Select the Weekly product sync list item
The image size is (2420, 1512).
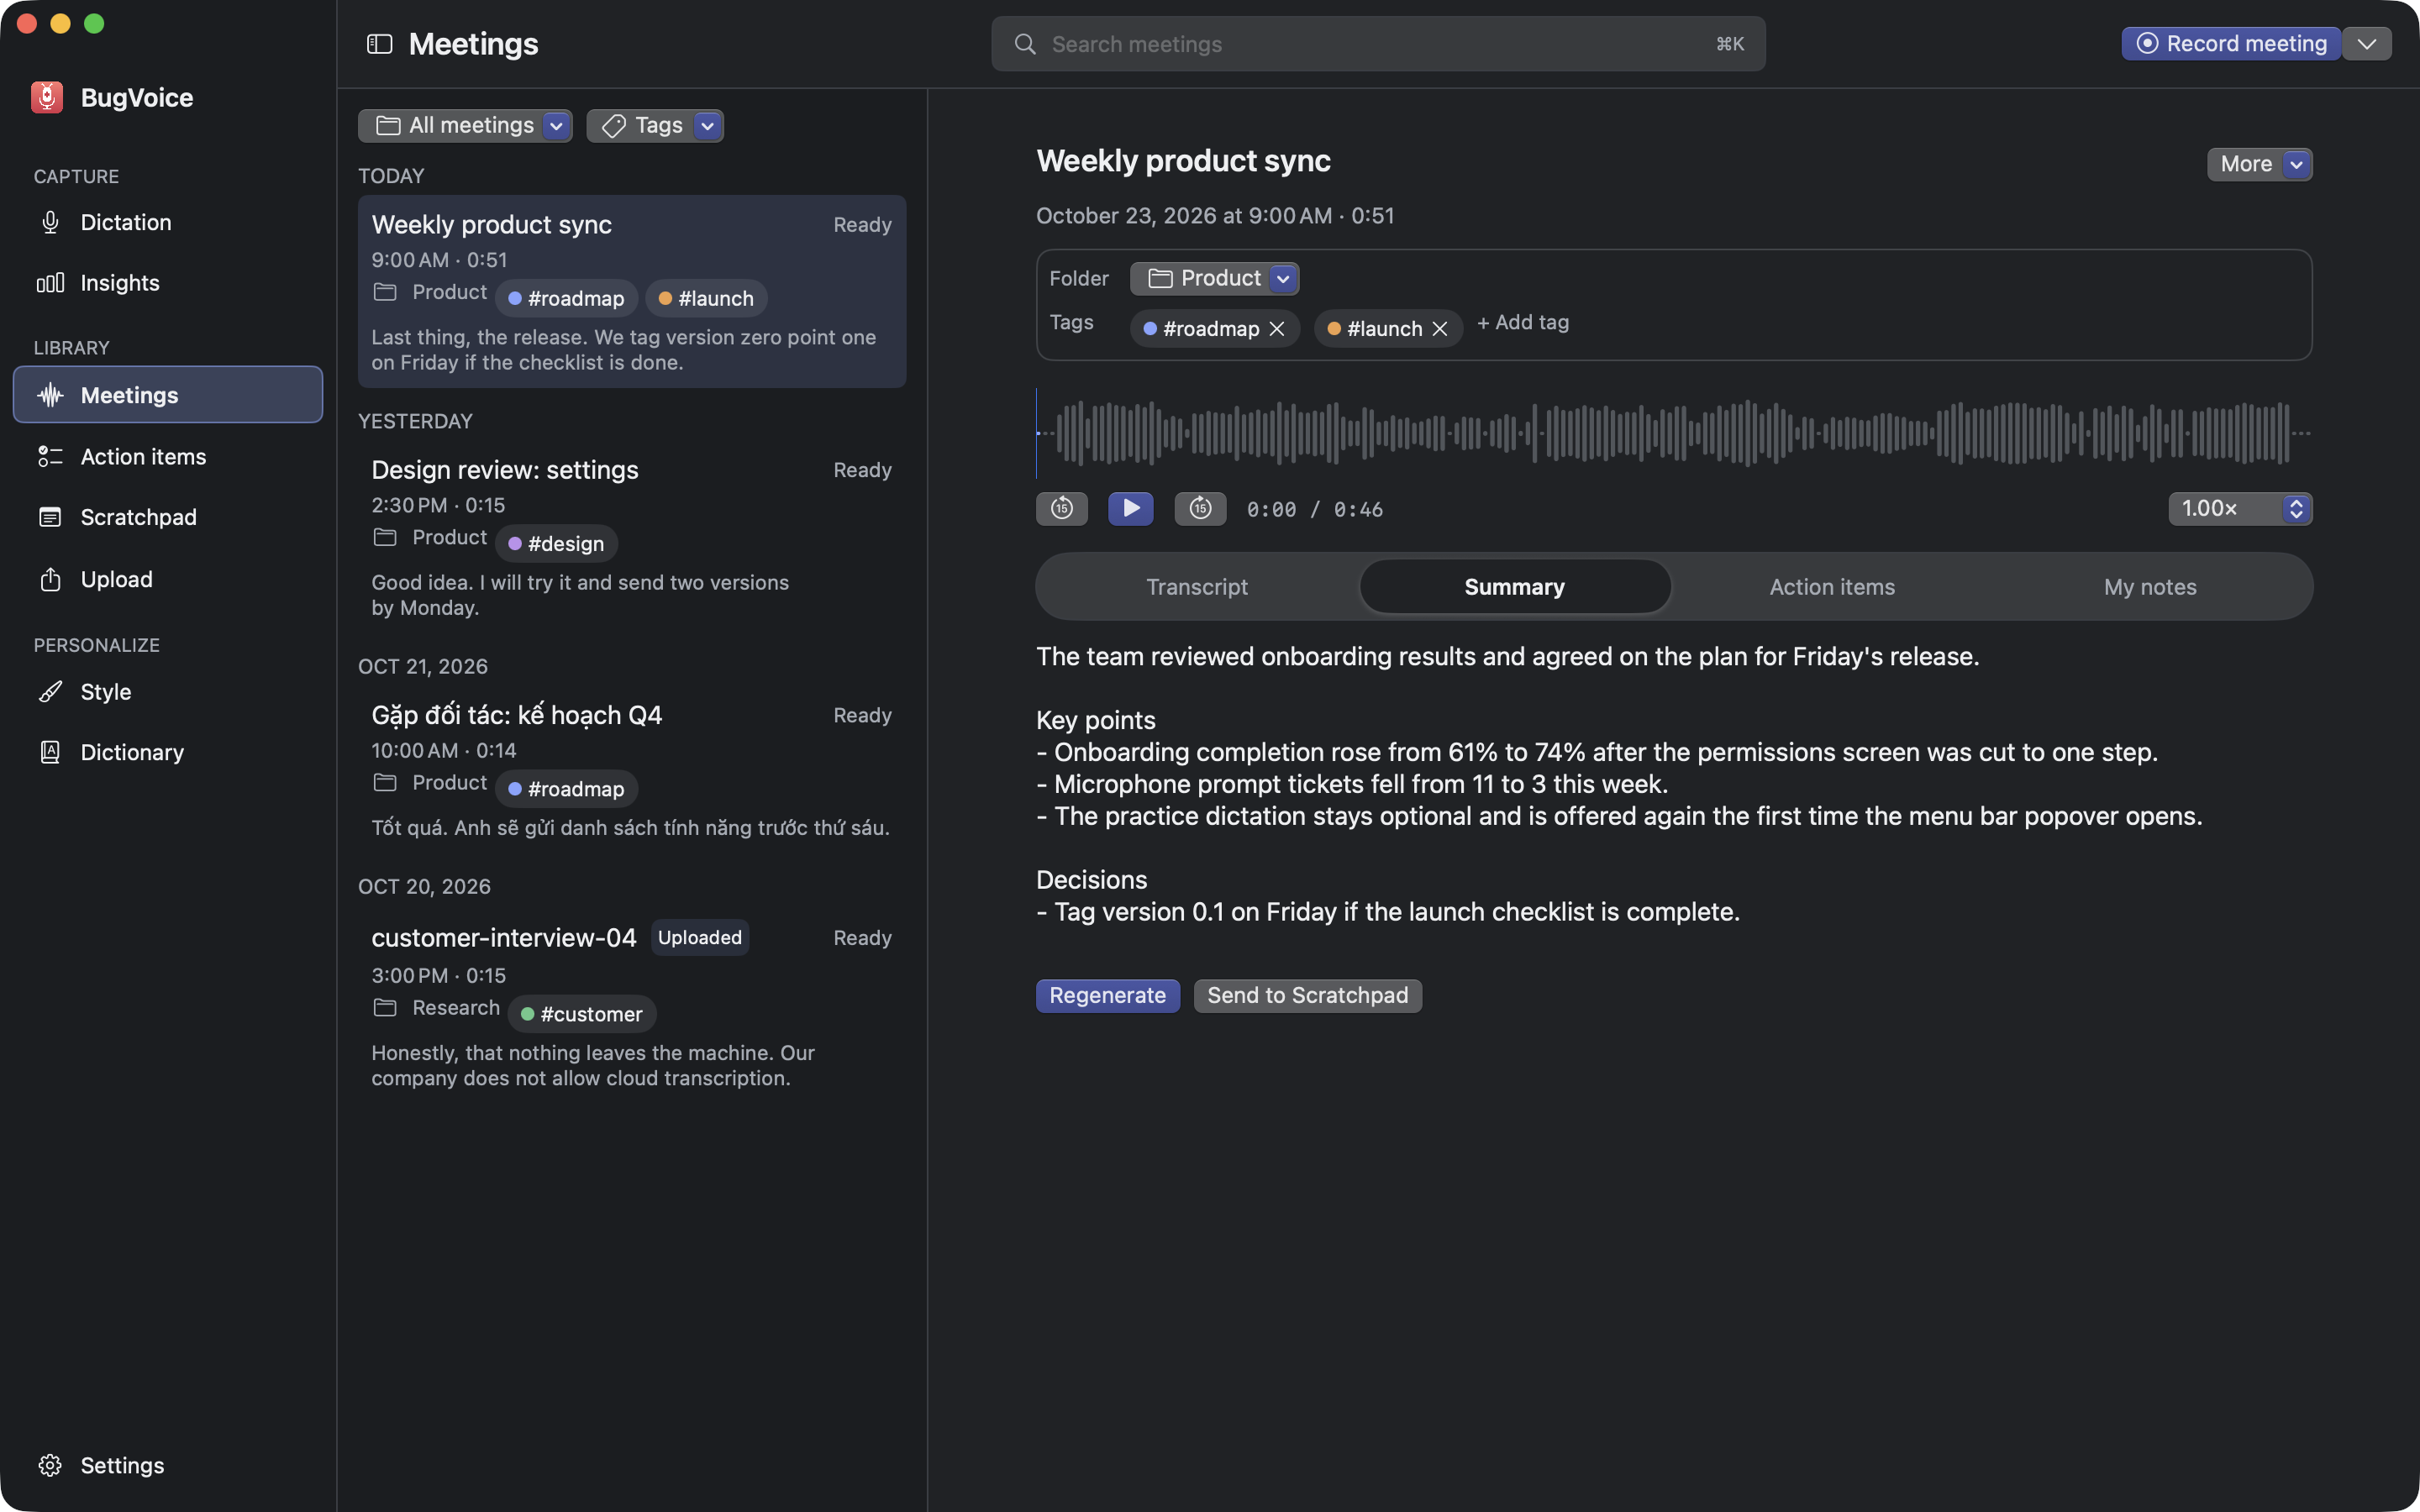(632, 291)
